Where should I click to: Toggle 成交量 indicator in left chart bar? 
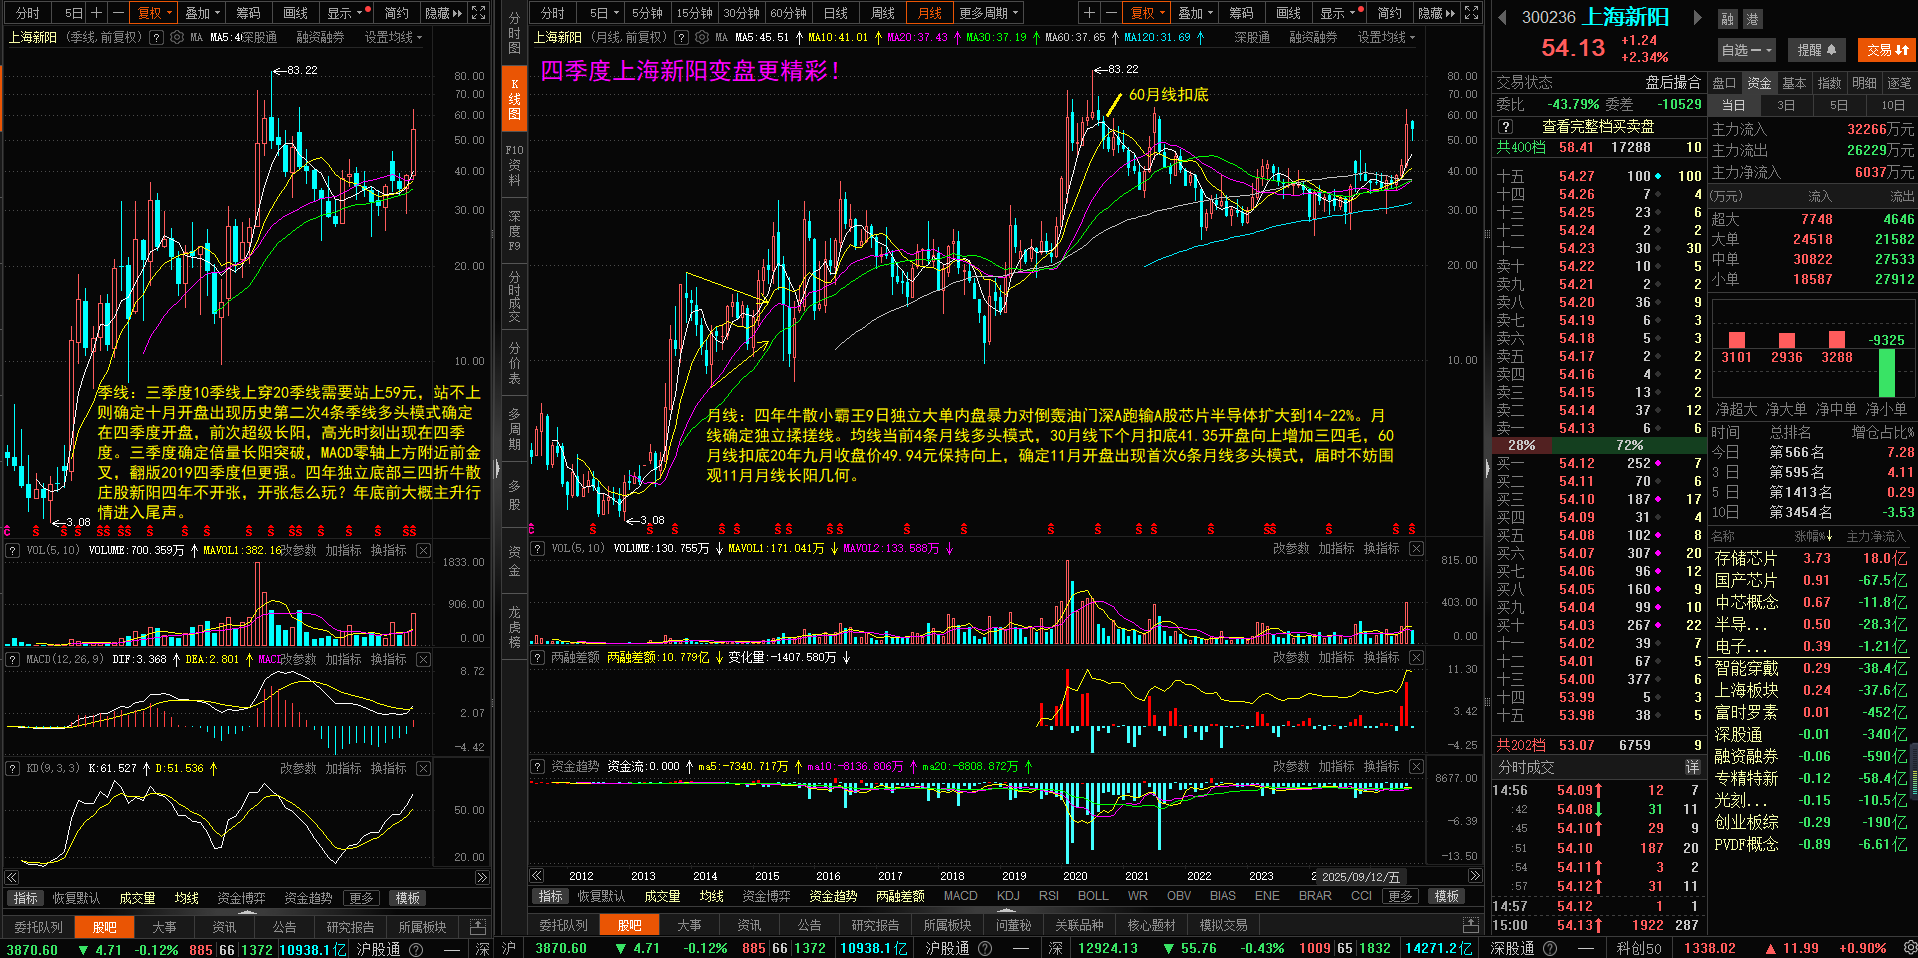tap(137, 898)
